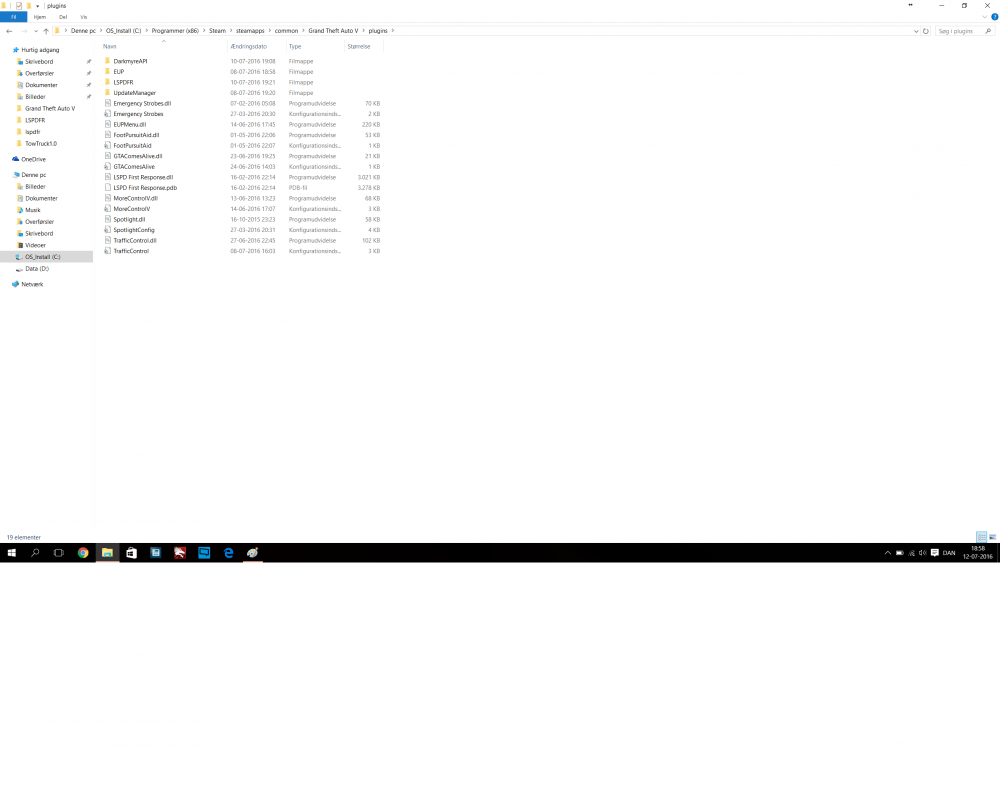This screenshot has width=1000, height=800.
Task: Switch to details view layout icon
Action: point(982,537)
